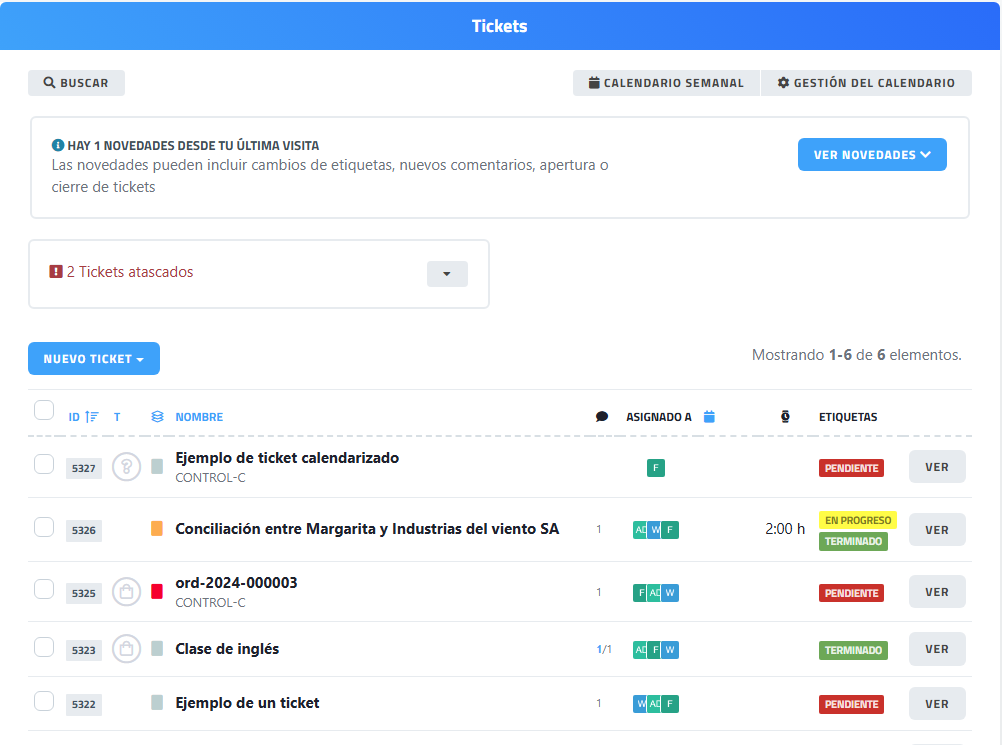
Task: Click the En Progreso label on ticket 5326
Action: click(857, 520)
